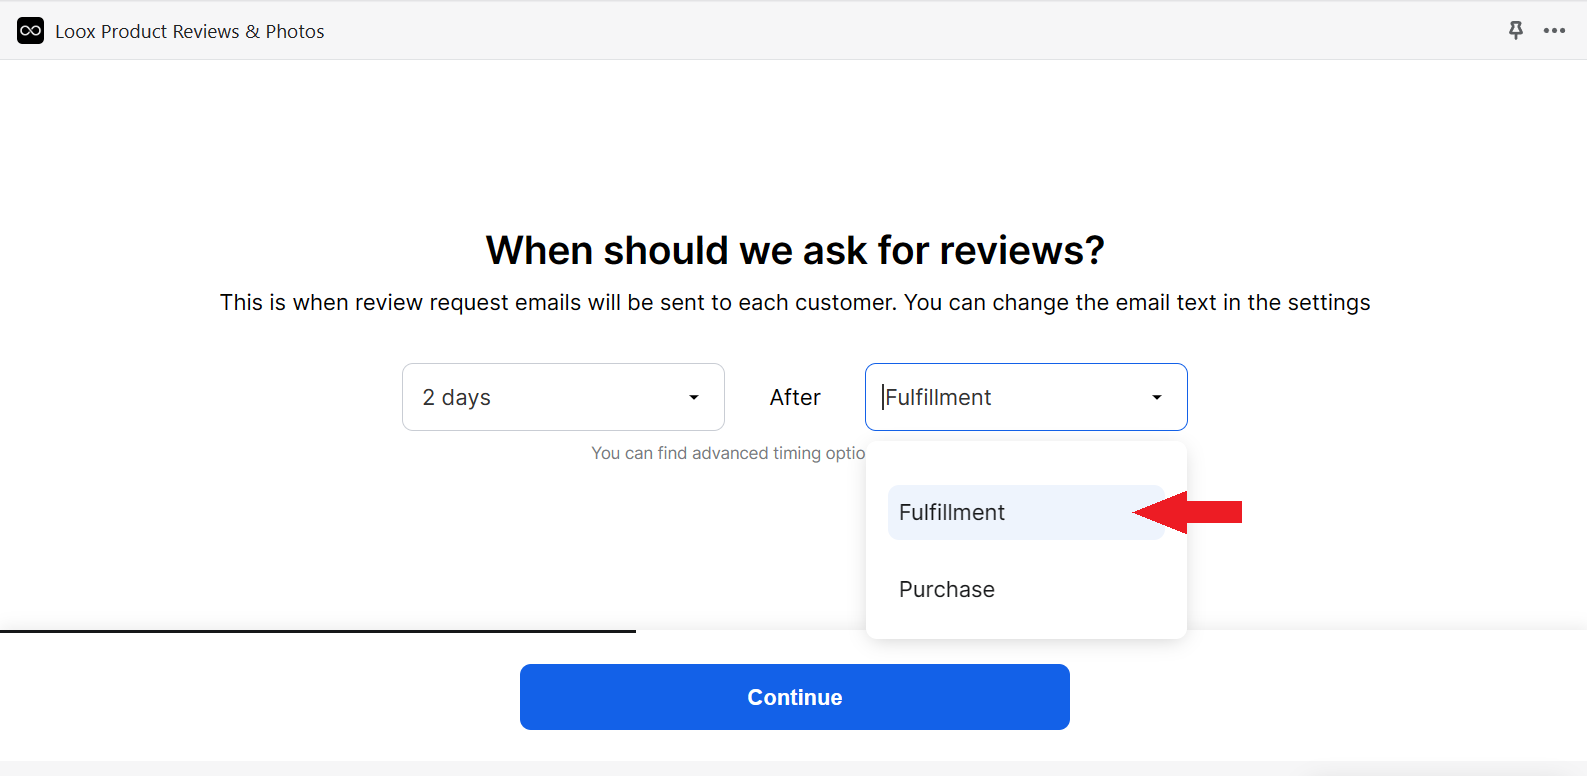Click the red arrow pointing at Fulfillment
The height and width of the screenshot is (776, 1587).
click(1188, 512)
